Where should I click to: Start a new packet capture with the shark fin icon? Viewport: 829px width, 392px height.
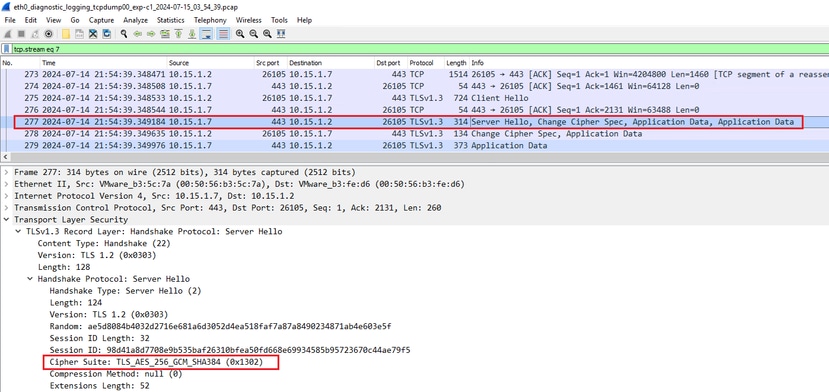(x=8, y=34)
